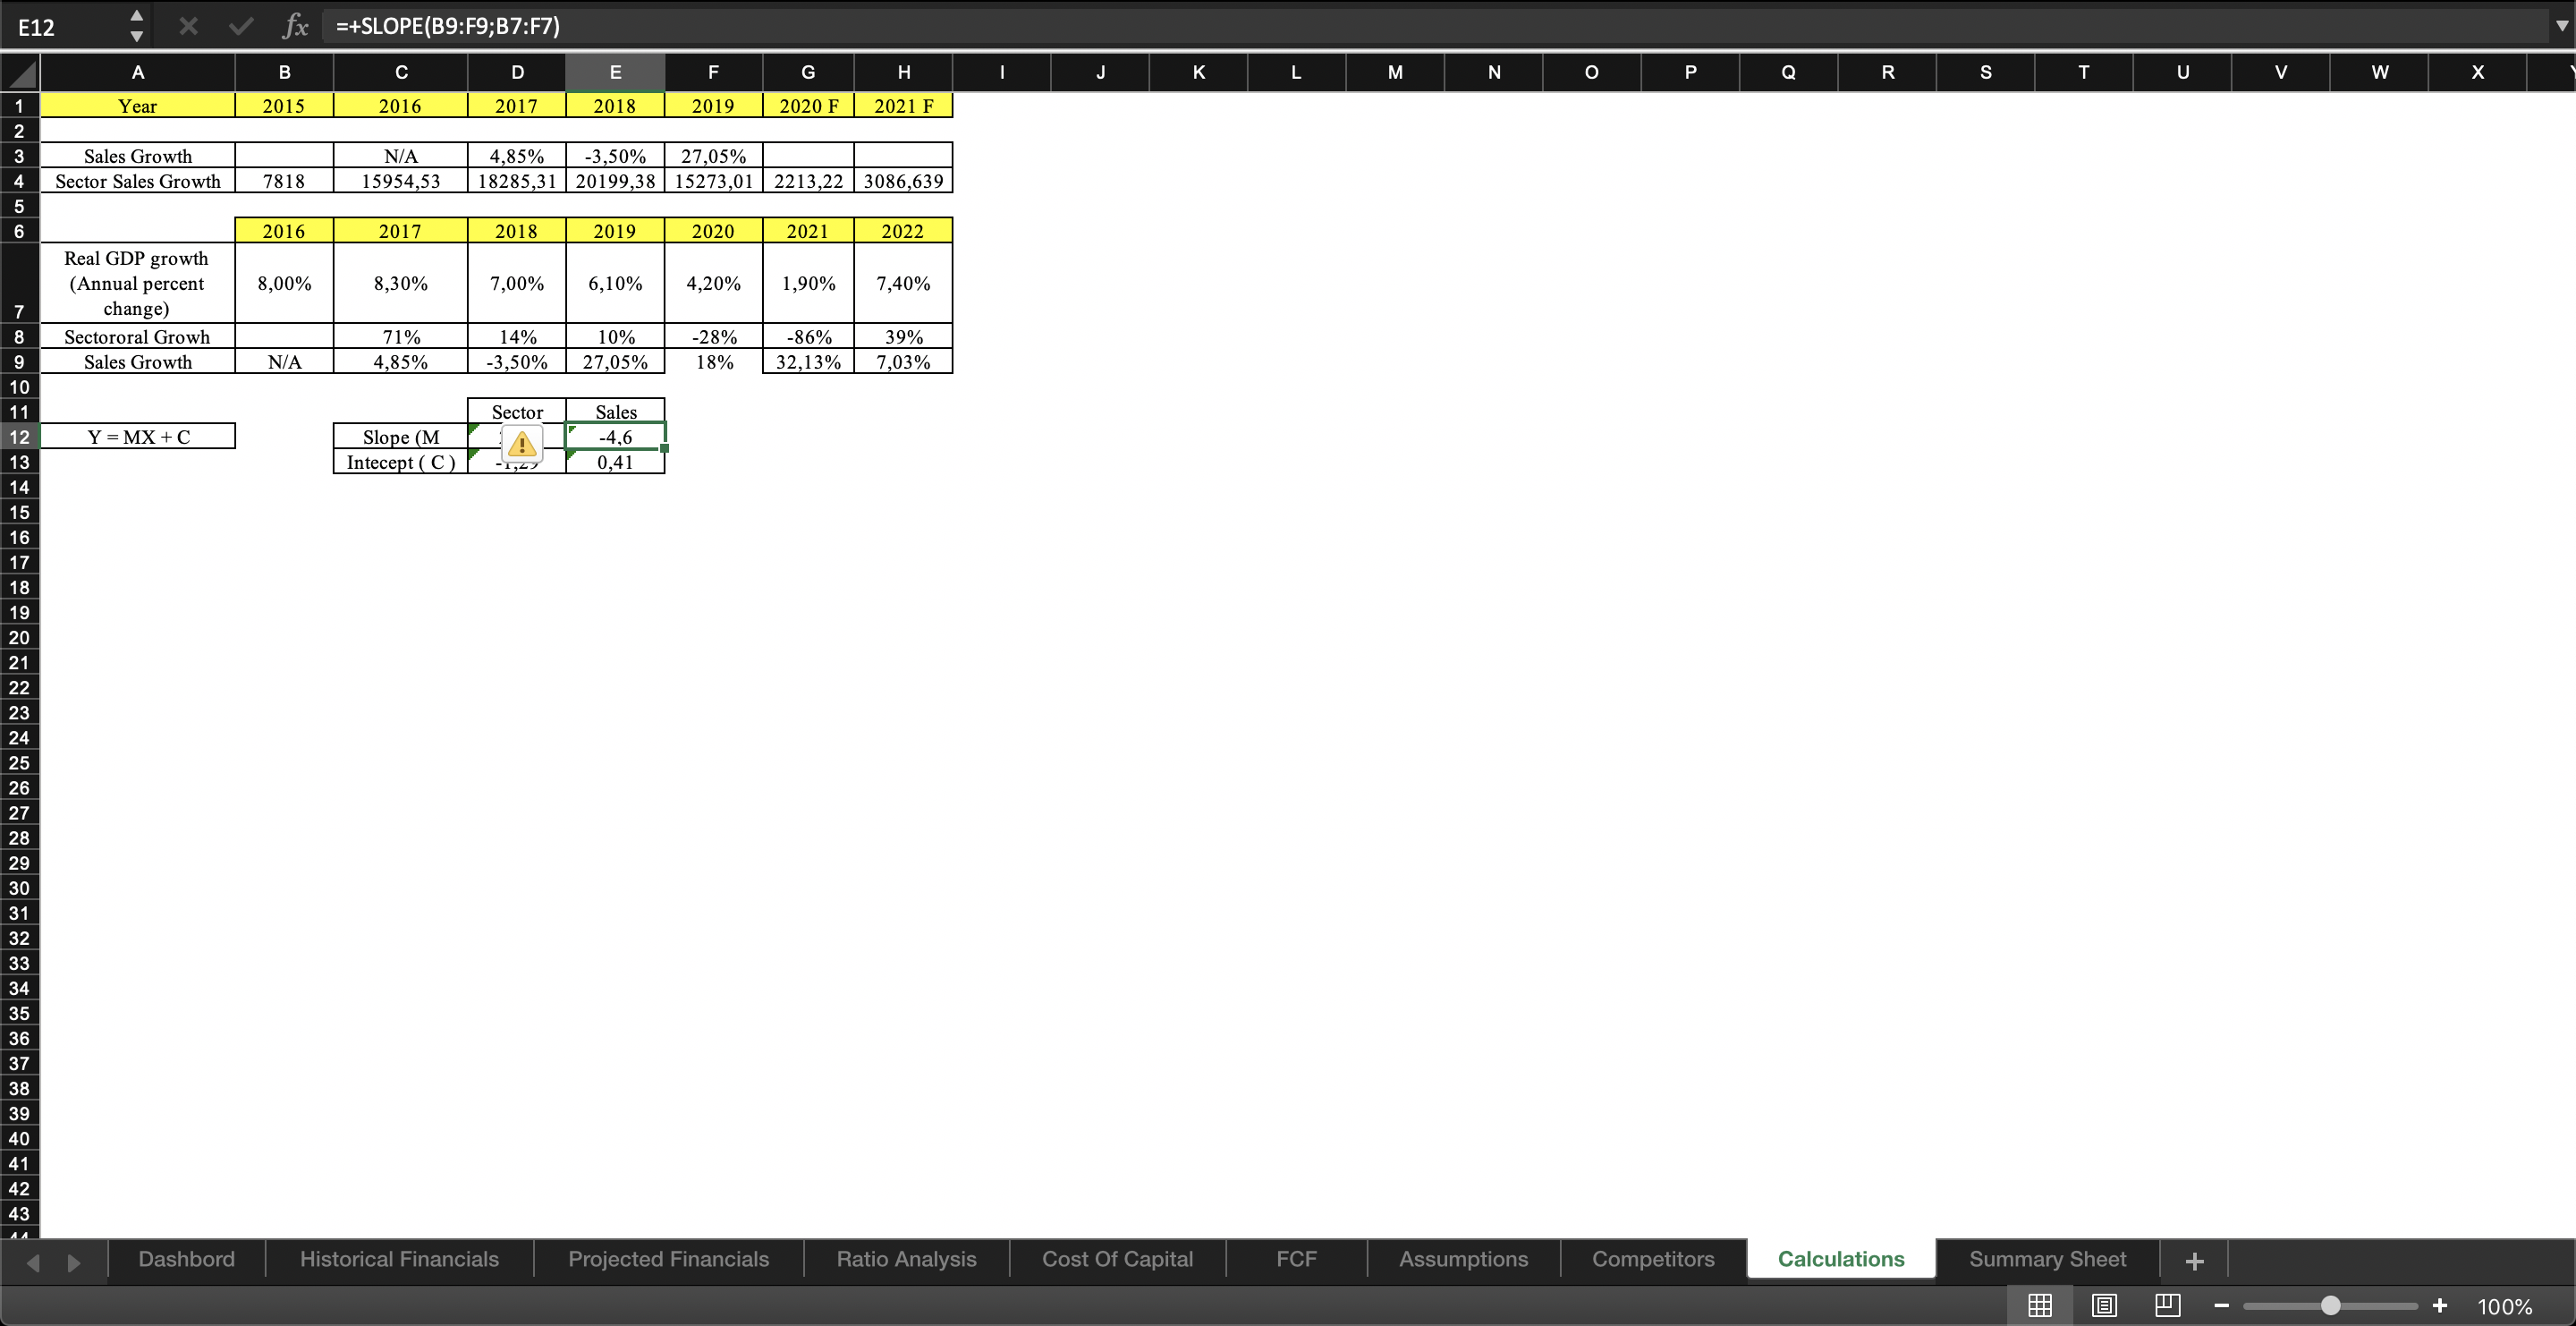2576x1326 pixels.
Task: Switch to the Ratio Analysis tab
Action: pos(905,1259)
